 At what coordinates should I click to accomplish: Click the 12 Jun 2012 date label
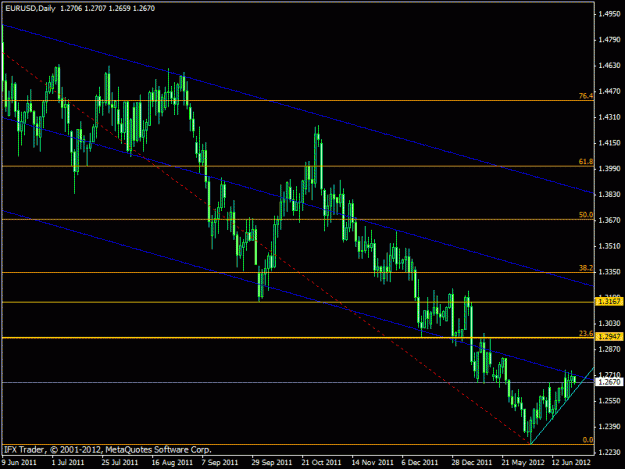(x=571, y=462)
